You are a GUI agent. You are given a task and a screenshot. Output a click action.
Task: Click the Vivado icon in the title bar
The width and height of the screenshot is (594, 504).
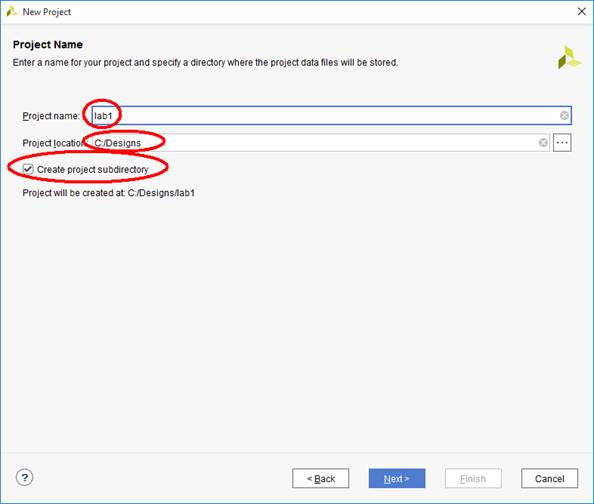point(12,12)
